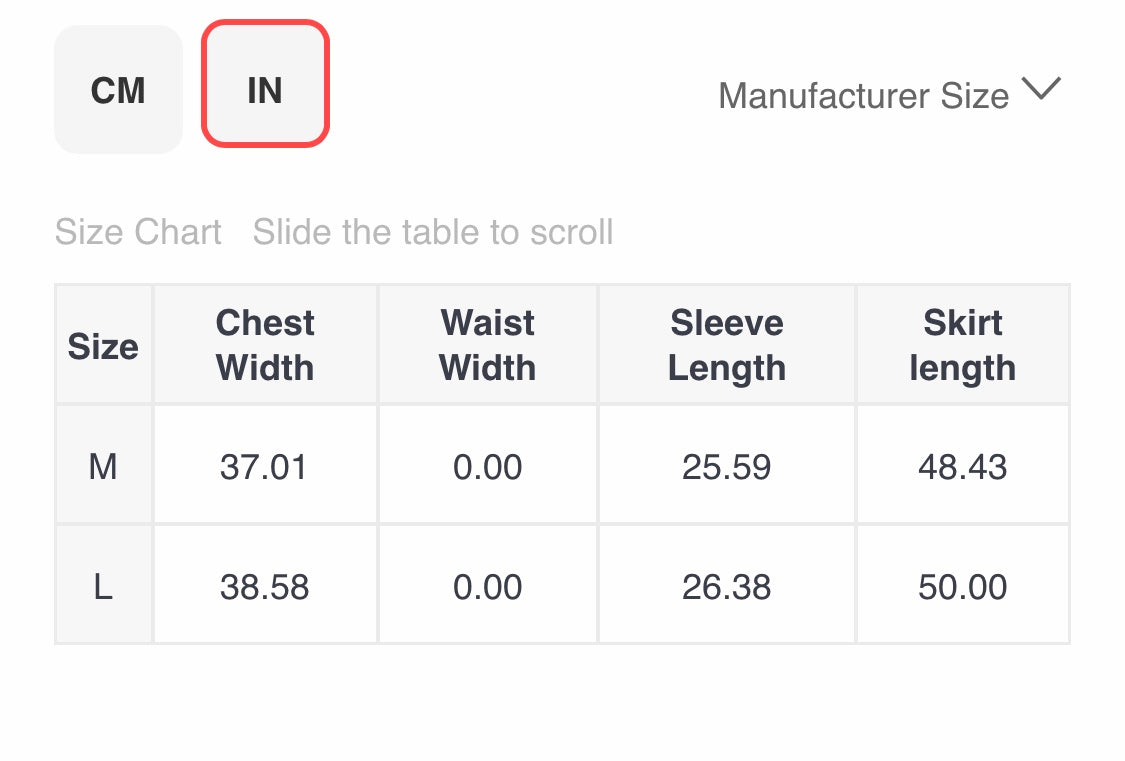
Task: Click the Size Chart label
Action: tap(138, 232)
